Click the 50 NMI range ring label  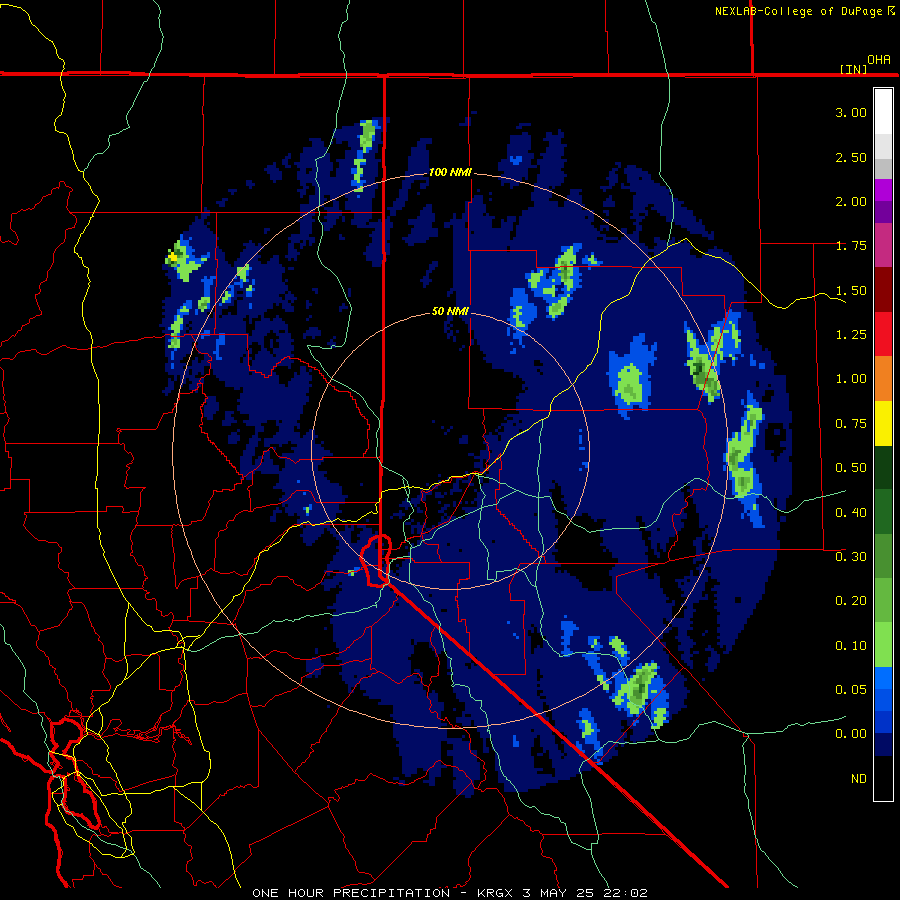click(450, 311)
